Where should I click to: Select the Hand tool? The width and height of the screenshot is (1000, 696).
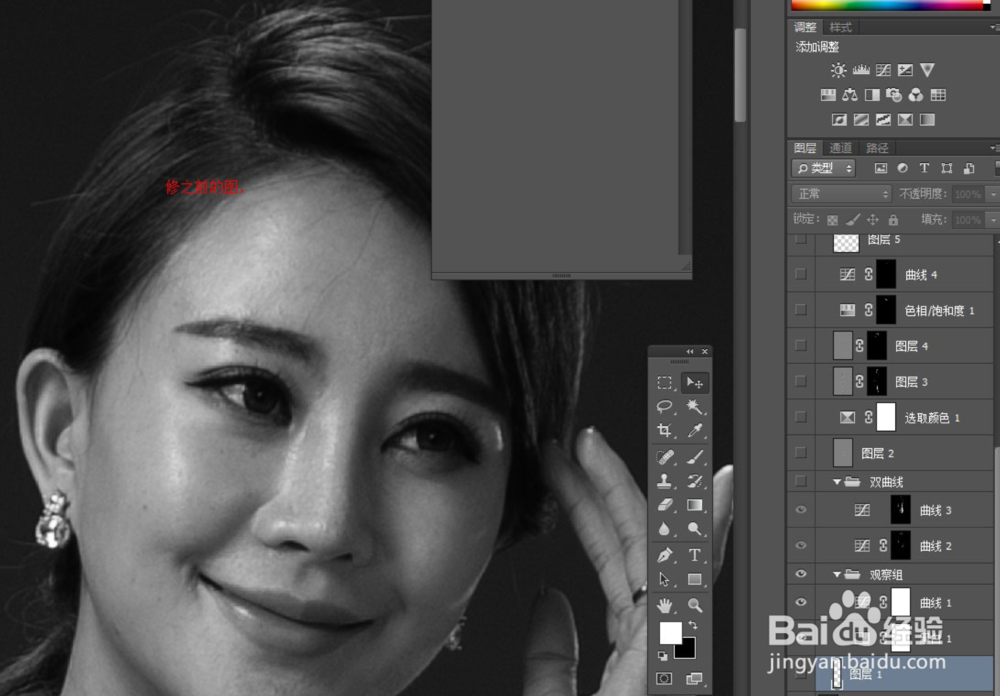pos(665,605)
